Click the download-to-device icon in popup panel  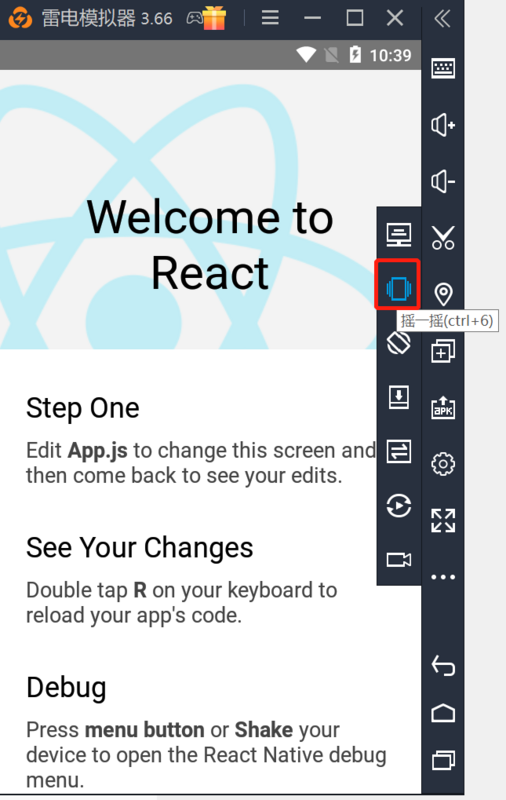pos(398,397)
